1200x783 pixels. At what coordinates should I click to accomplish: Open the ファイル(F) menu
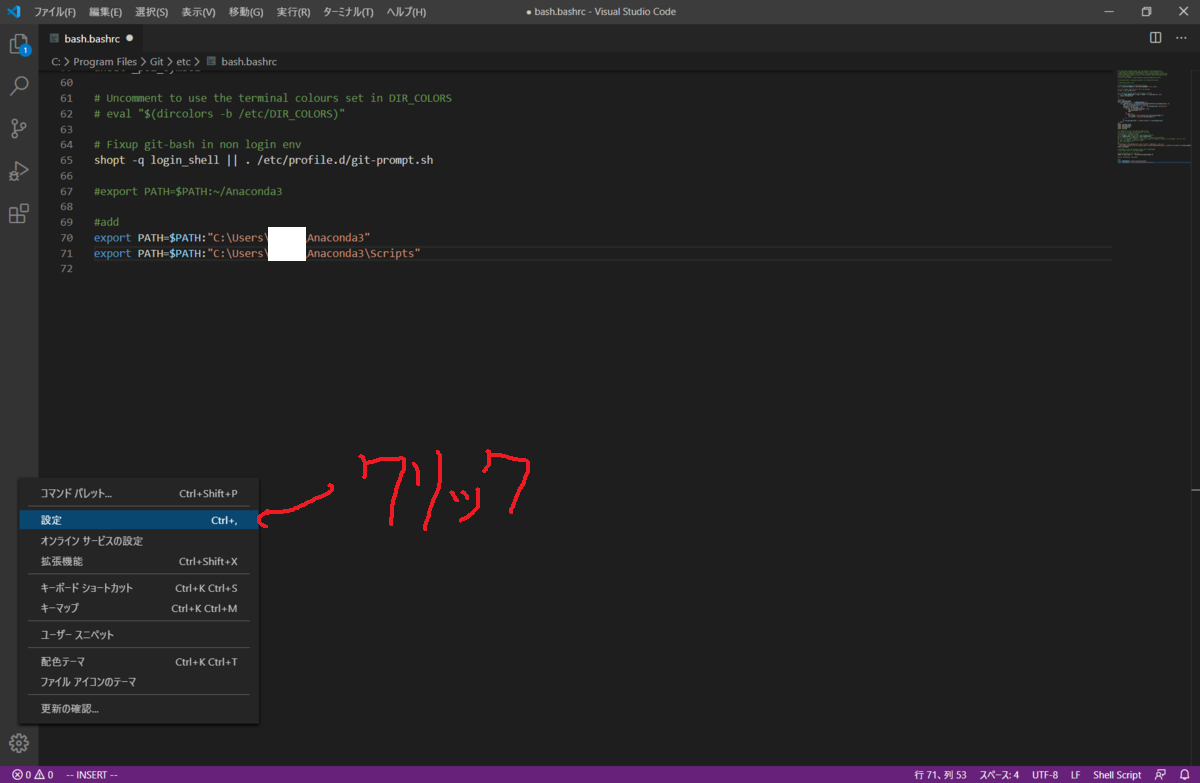[x=55, y=12]
